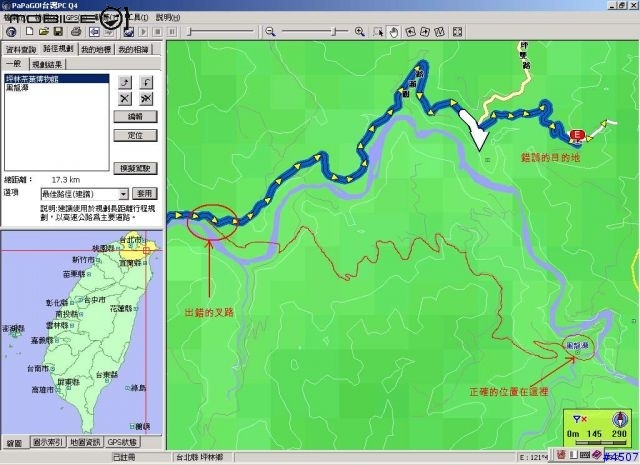Move the waypoint down with the curved arrow icon
This screenshot has height=465, width=640.
click(x=146, y=83)
